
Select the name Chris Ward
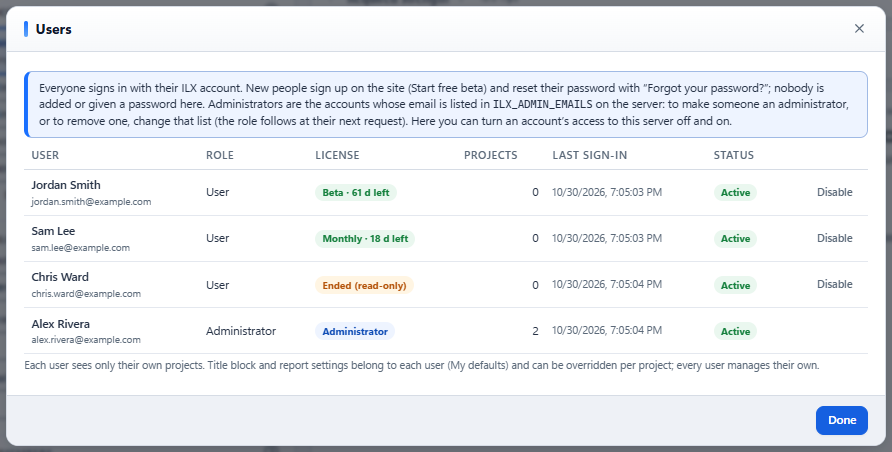[x=60, y=277]
